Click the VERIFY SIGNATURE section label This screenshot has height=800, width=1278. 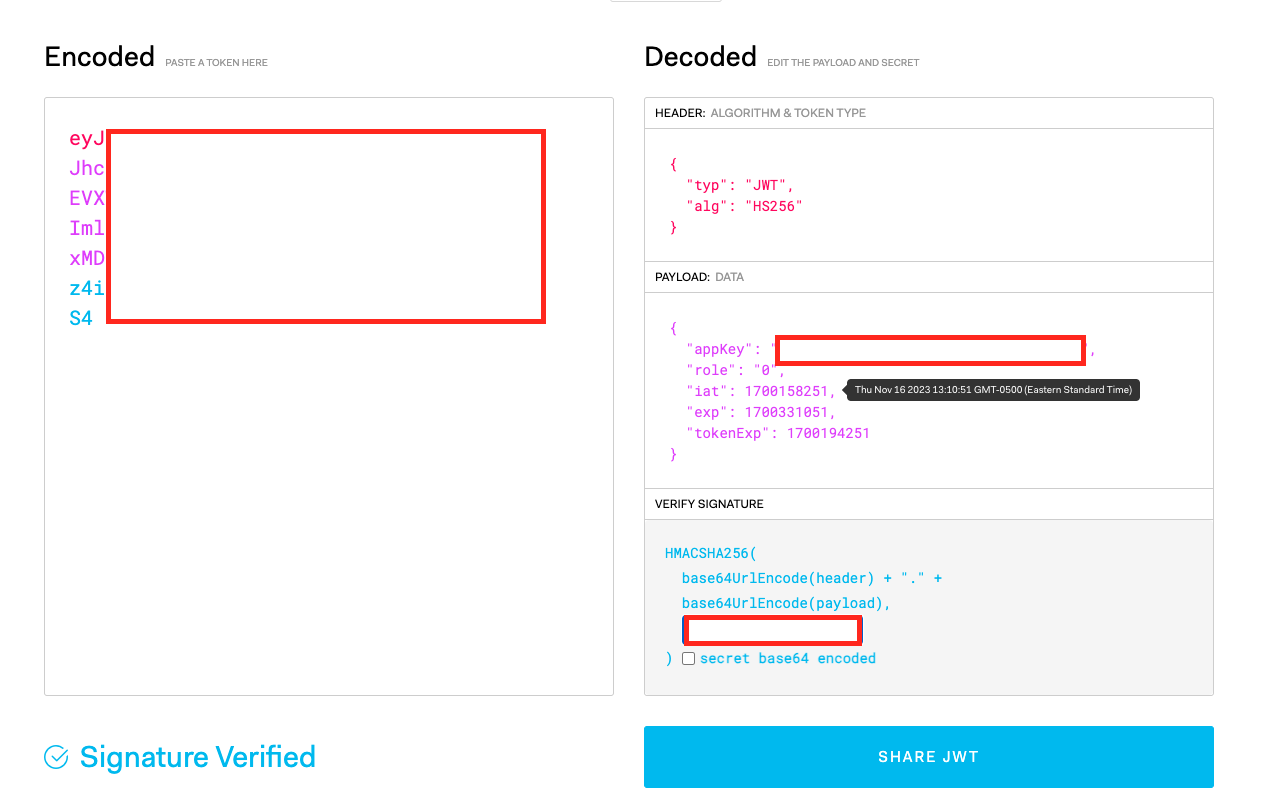coord(709,504)
